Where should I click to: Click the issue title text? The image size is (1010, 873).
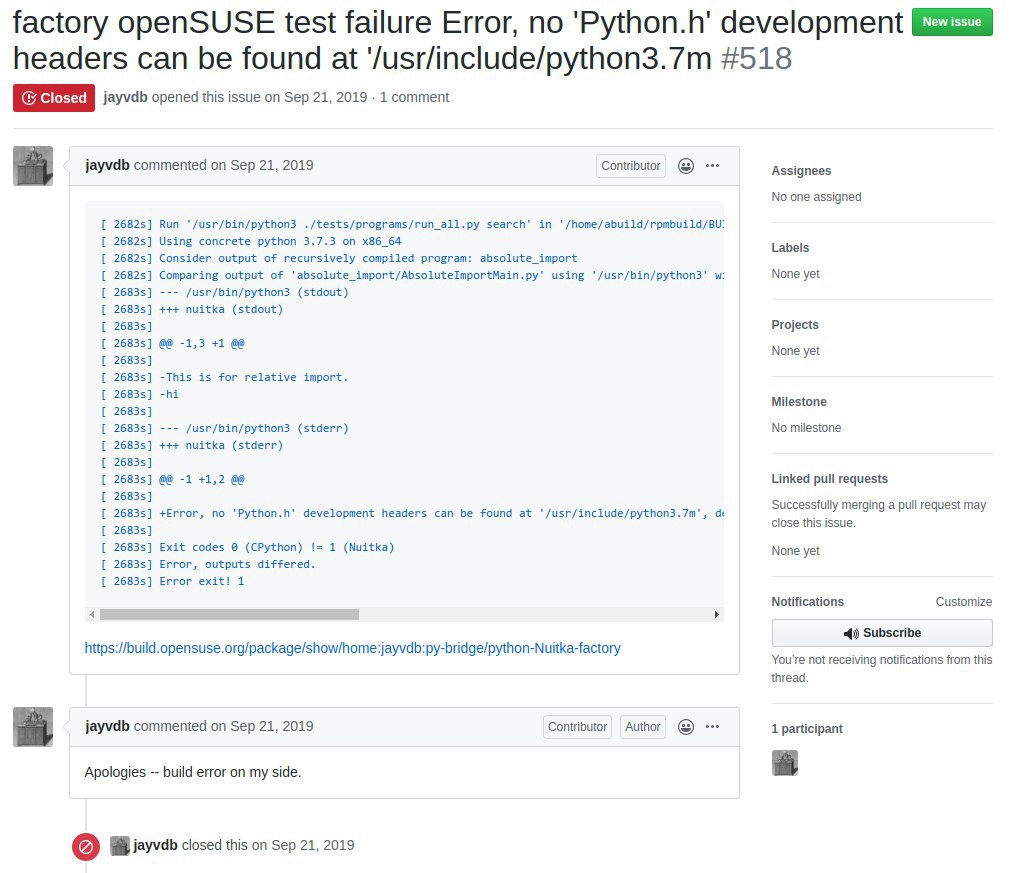tap(457, 41)
